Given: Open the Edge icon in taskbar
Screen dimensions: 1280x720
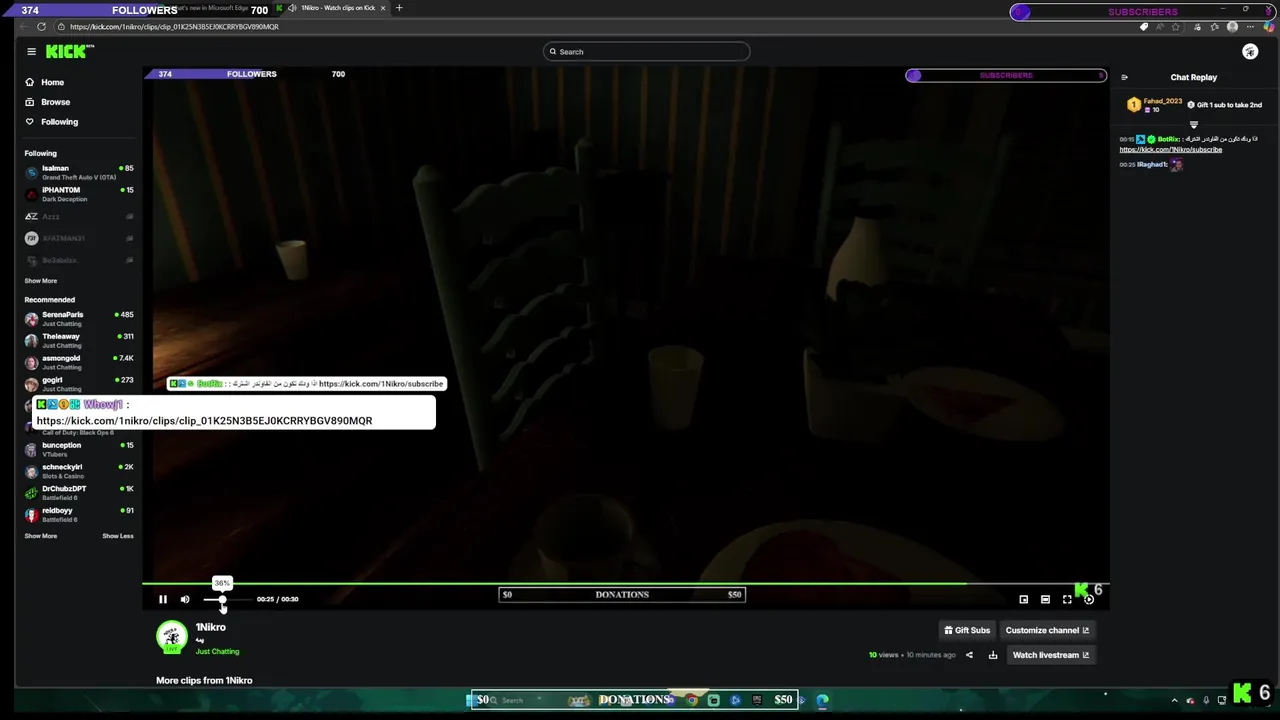Looking at the screenshot, I should pyautogui.click(x=822, y=700).
